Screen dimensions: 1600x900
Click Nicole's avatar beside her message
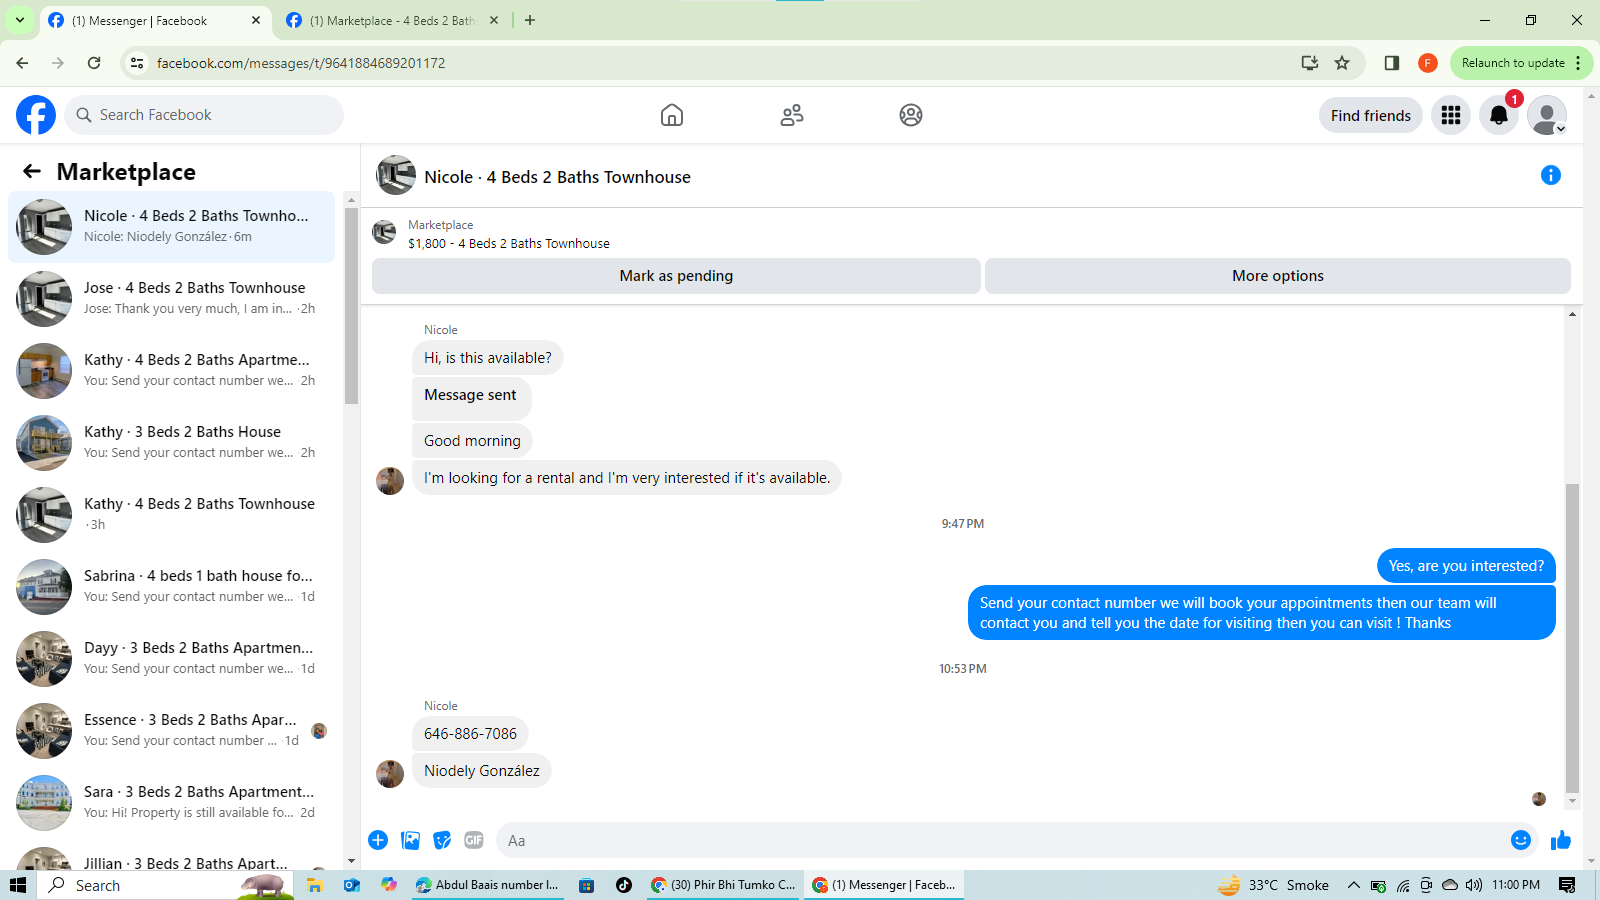[x=390, y=774]
